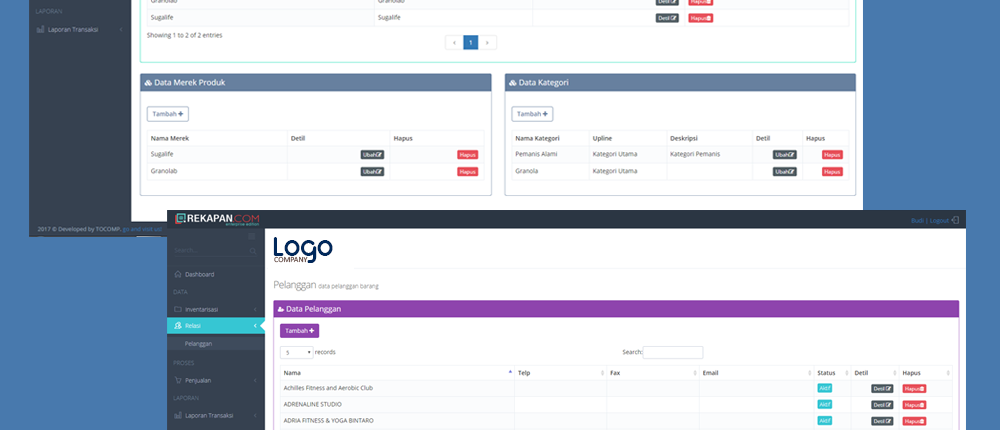1000x430 pixels.
Task: Toggle Aktif status for ADRIA FITNESS
Action: [825, 420]
